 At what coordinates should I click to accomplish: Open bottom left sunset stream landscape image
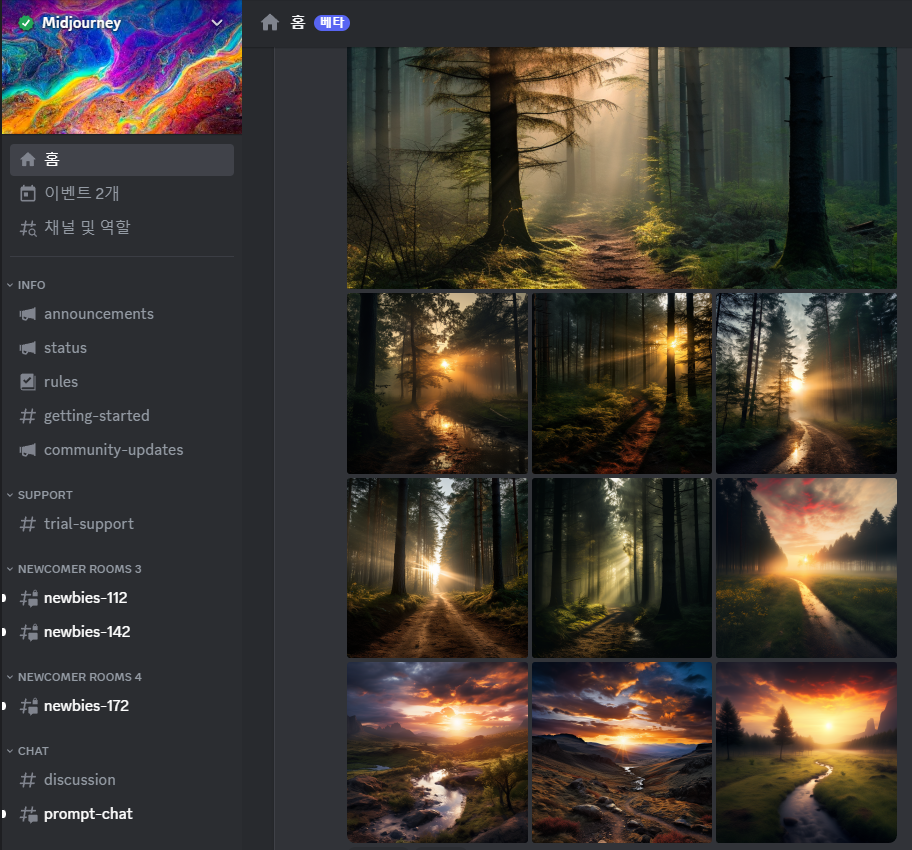437,752
